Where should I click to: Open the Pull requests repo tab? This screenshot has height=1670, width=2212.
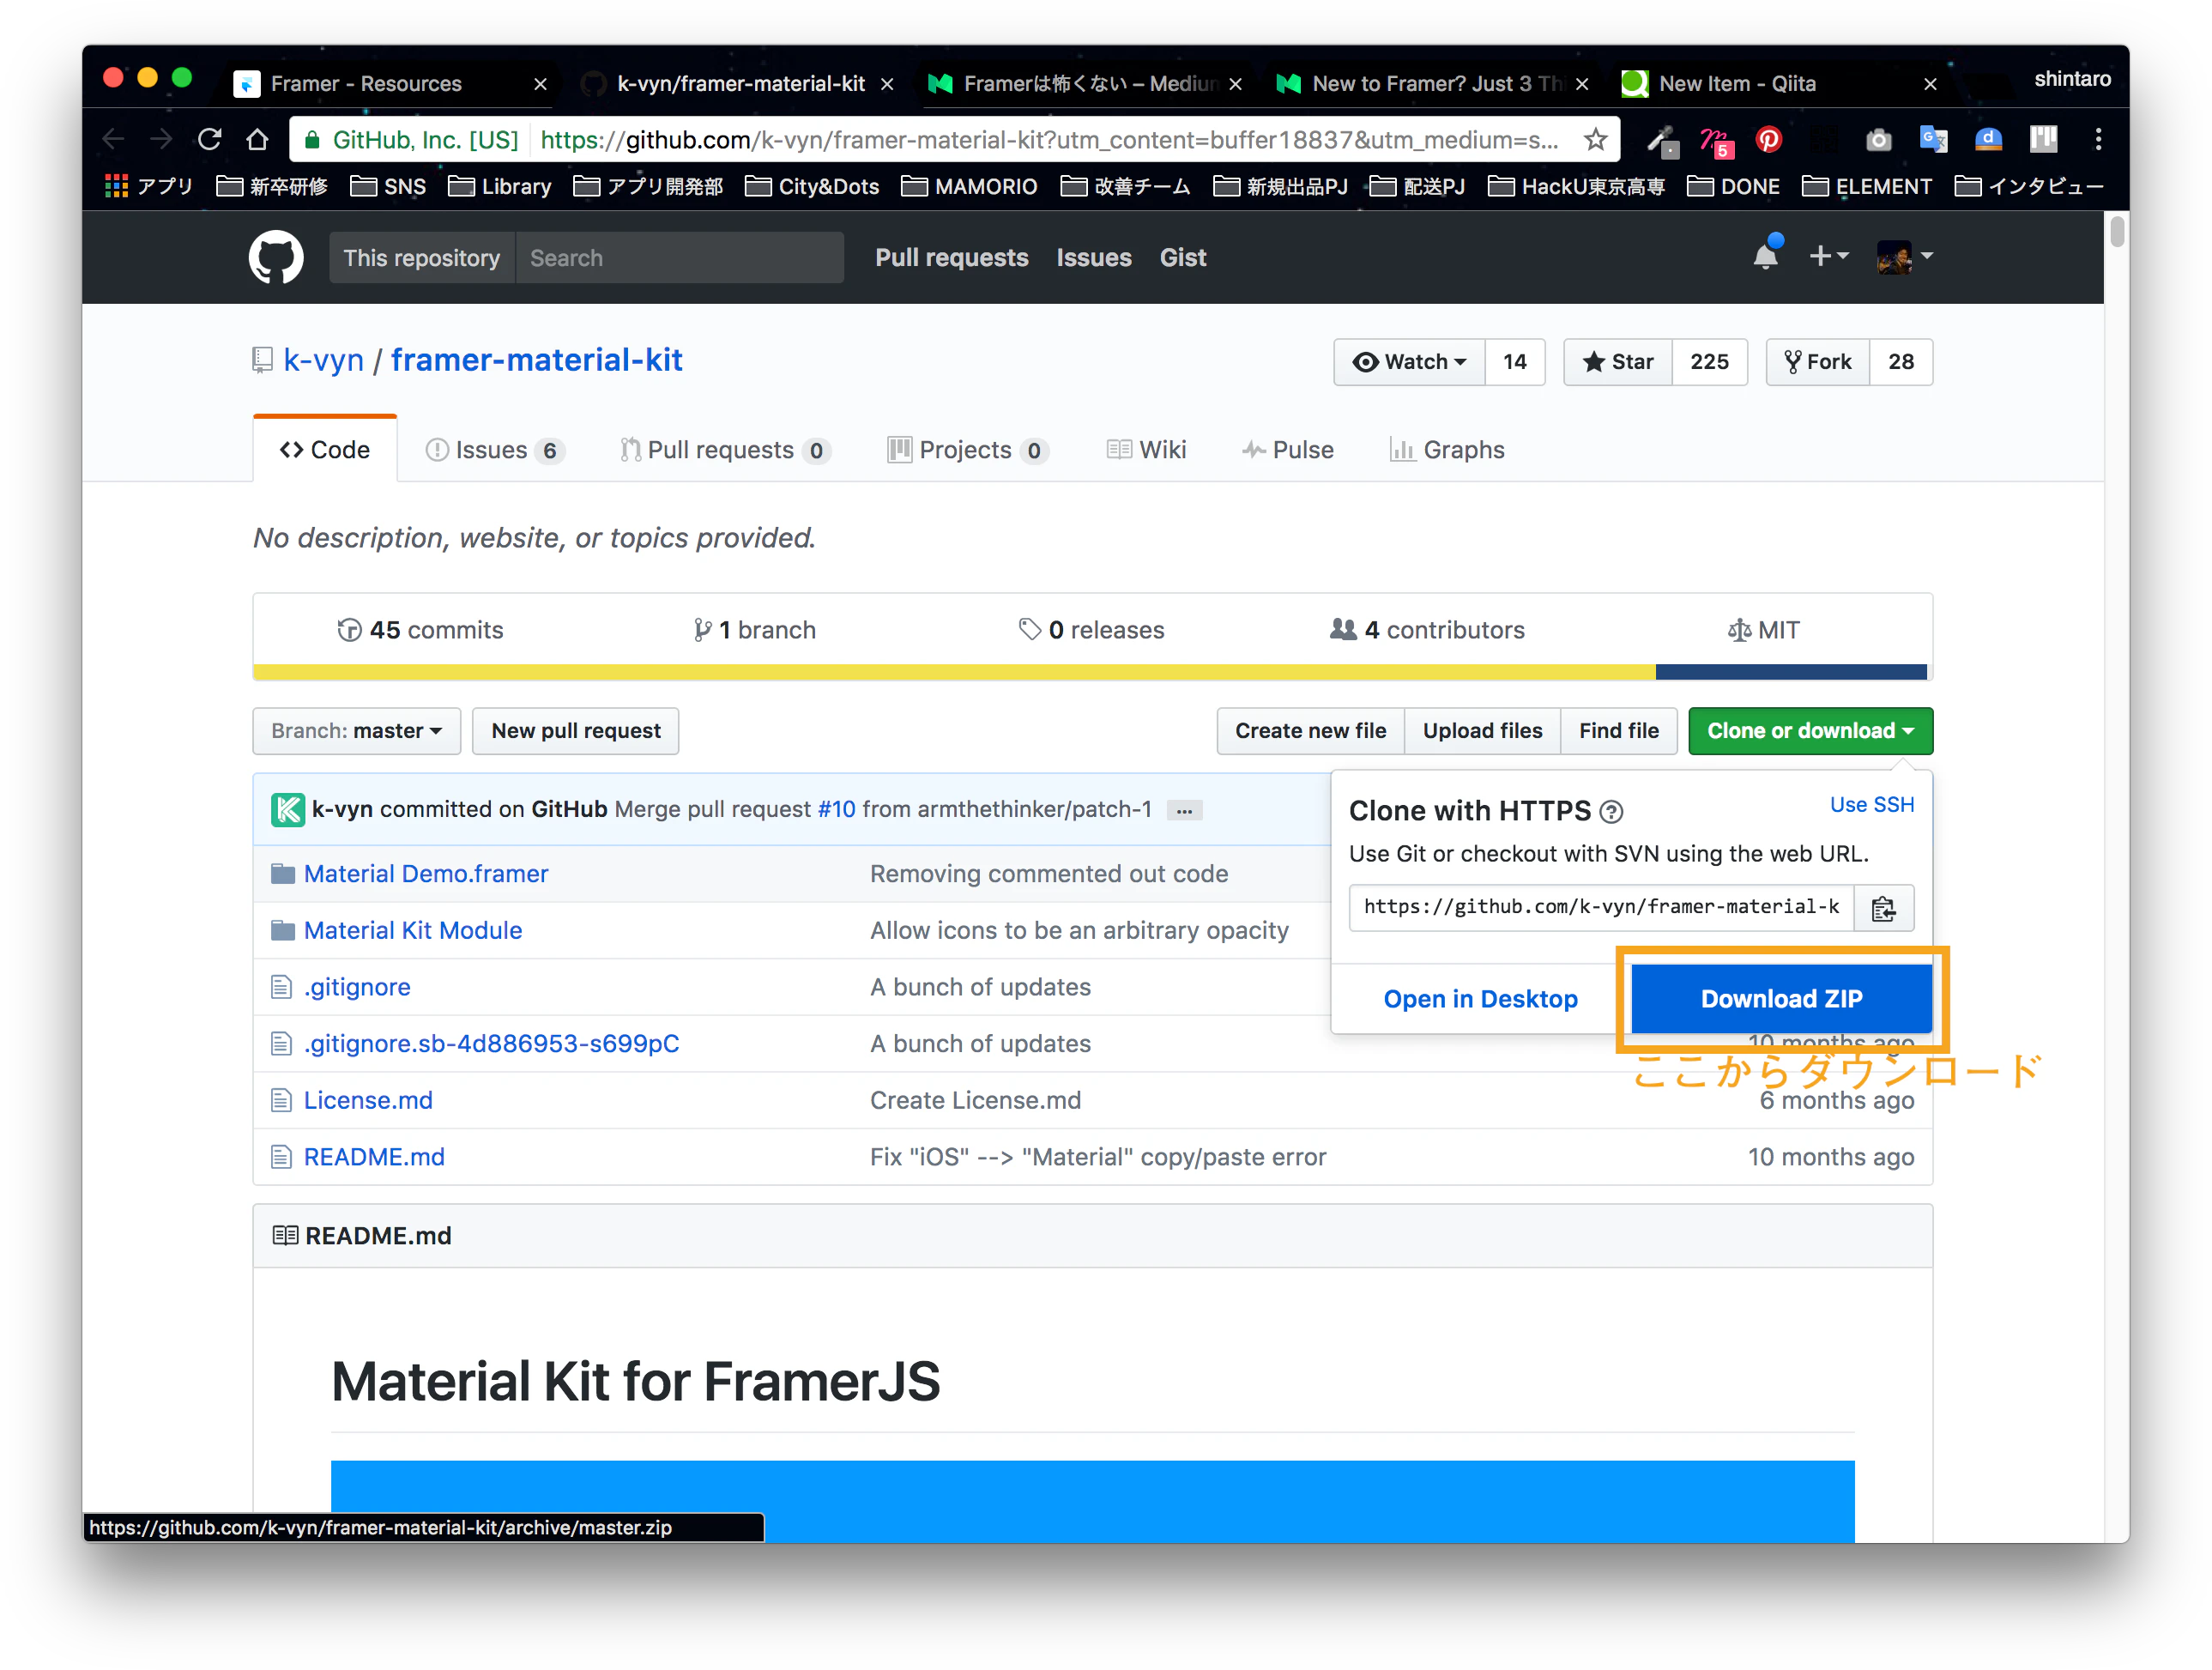725,450
